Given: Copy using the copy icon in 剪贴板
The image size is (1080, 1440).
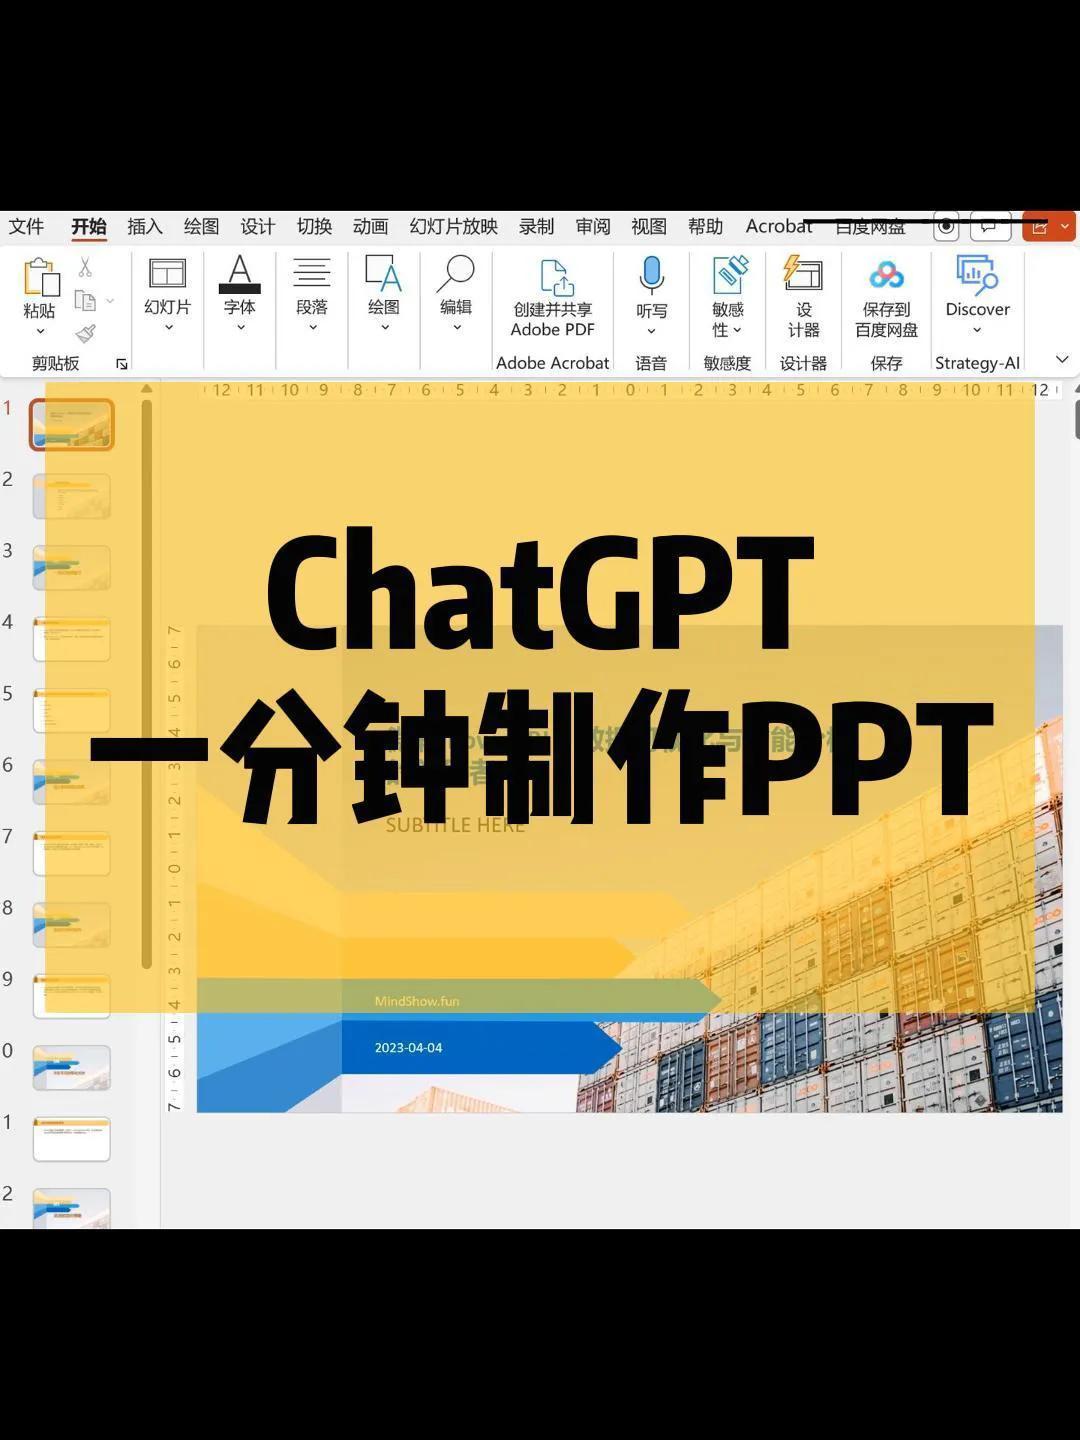Looking at the screenshot, I should pyautogui.click(x=85, y=301).
